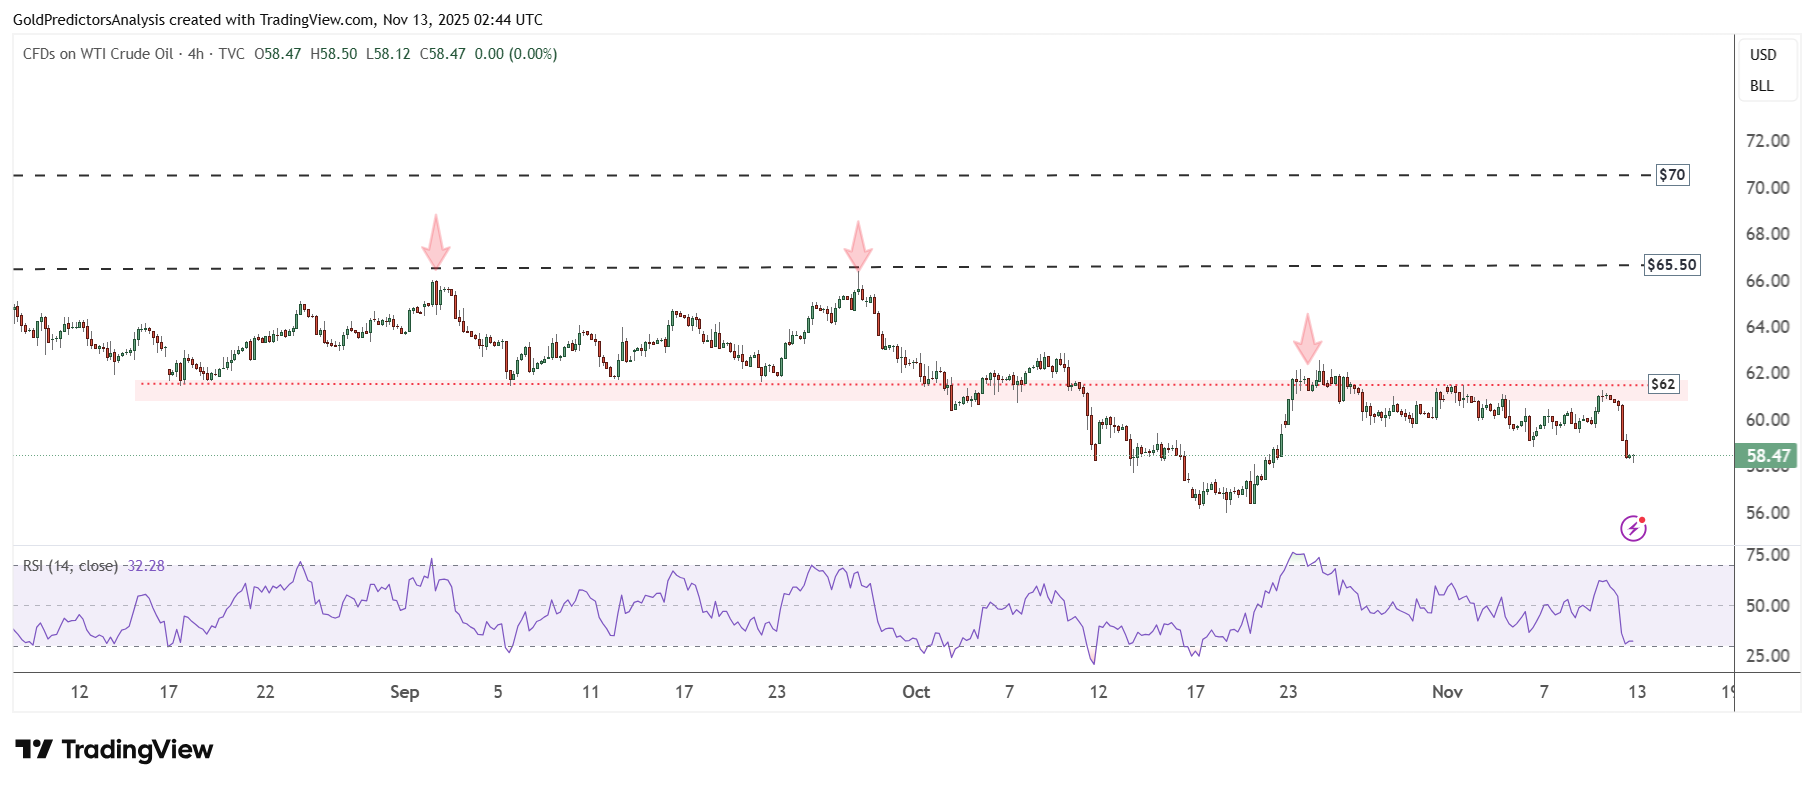Select the pink shaded $62 support zone
1814x787 pixels.
coord(700,392)
